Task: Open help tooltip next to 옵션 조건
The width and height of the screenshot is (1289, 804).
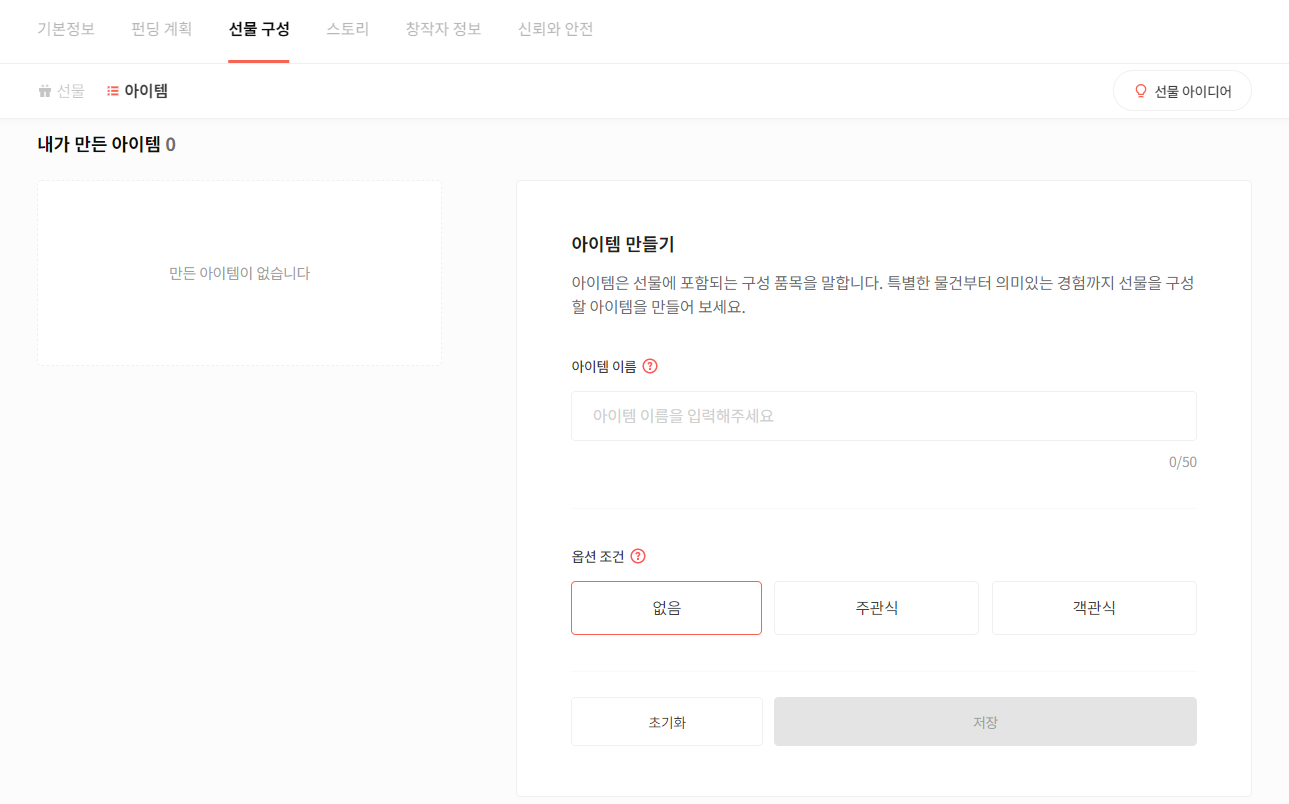Action: tap(638, 556)
